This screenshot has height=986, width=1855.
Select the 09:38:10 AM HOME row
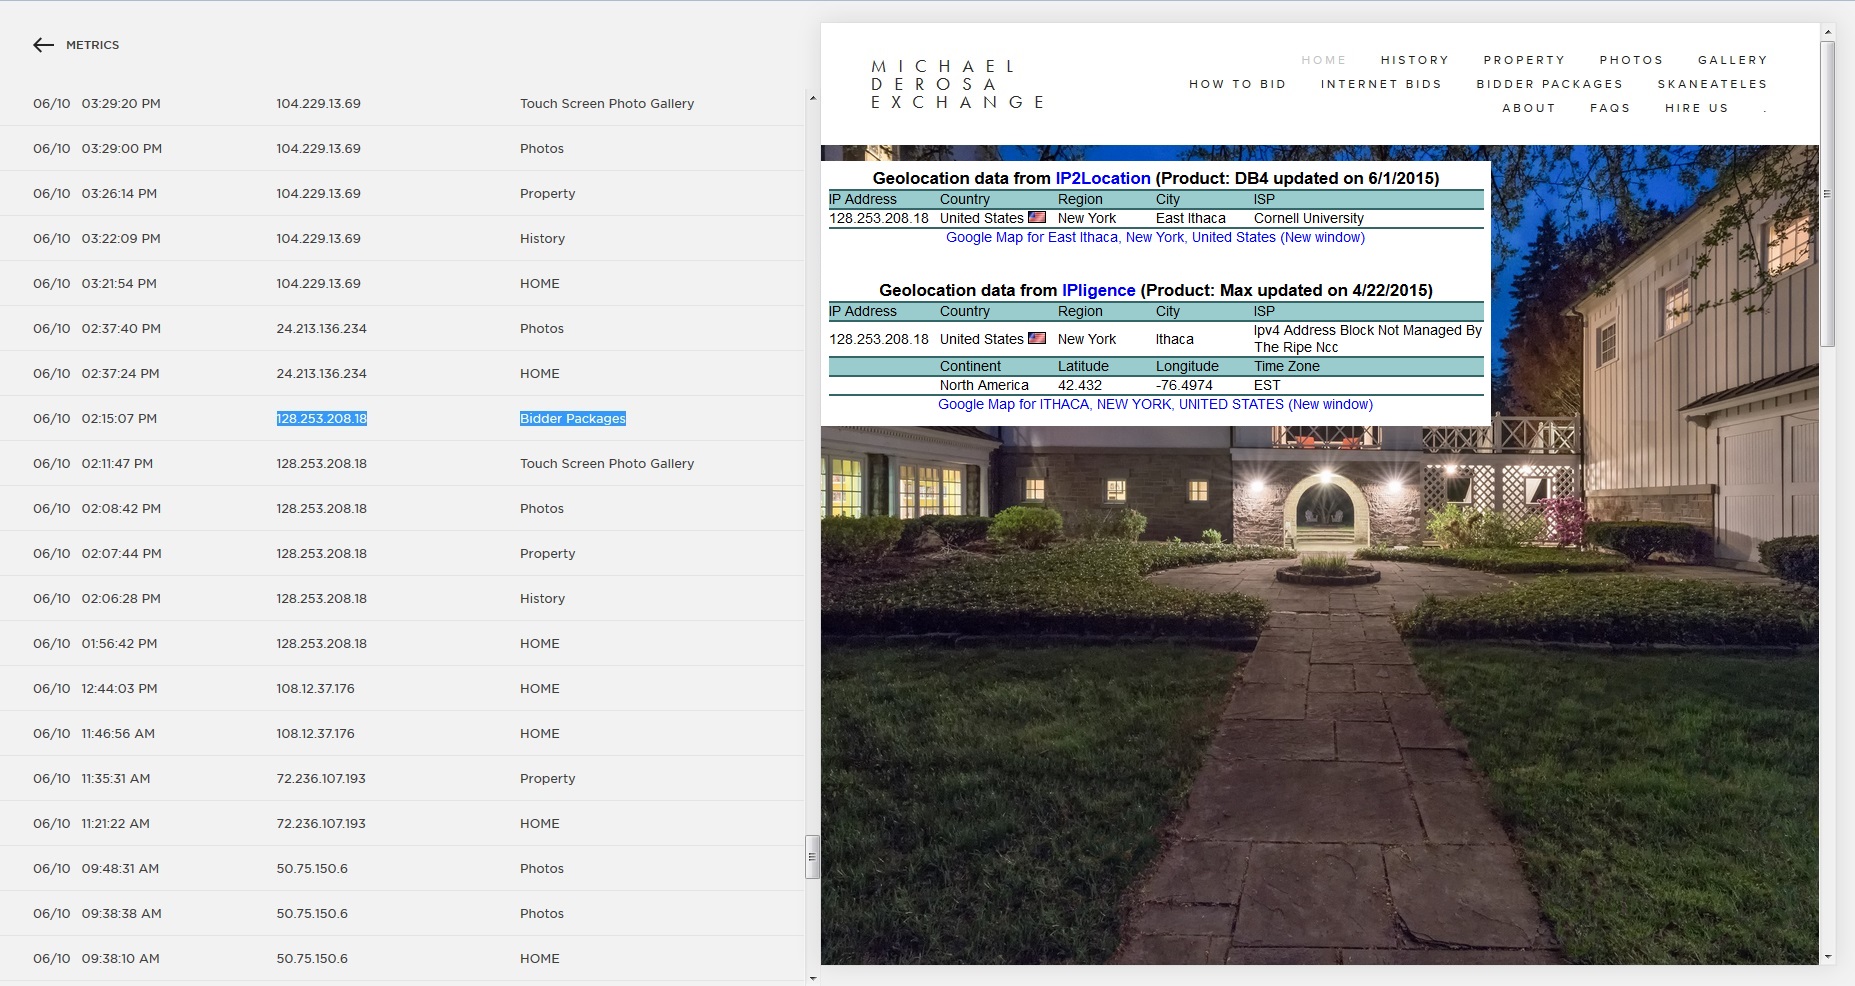[x=402, y=958]
